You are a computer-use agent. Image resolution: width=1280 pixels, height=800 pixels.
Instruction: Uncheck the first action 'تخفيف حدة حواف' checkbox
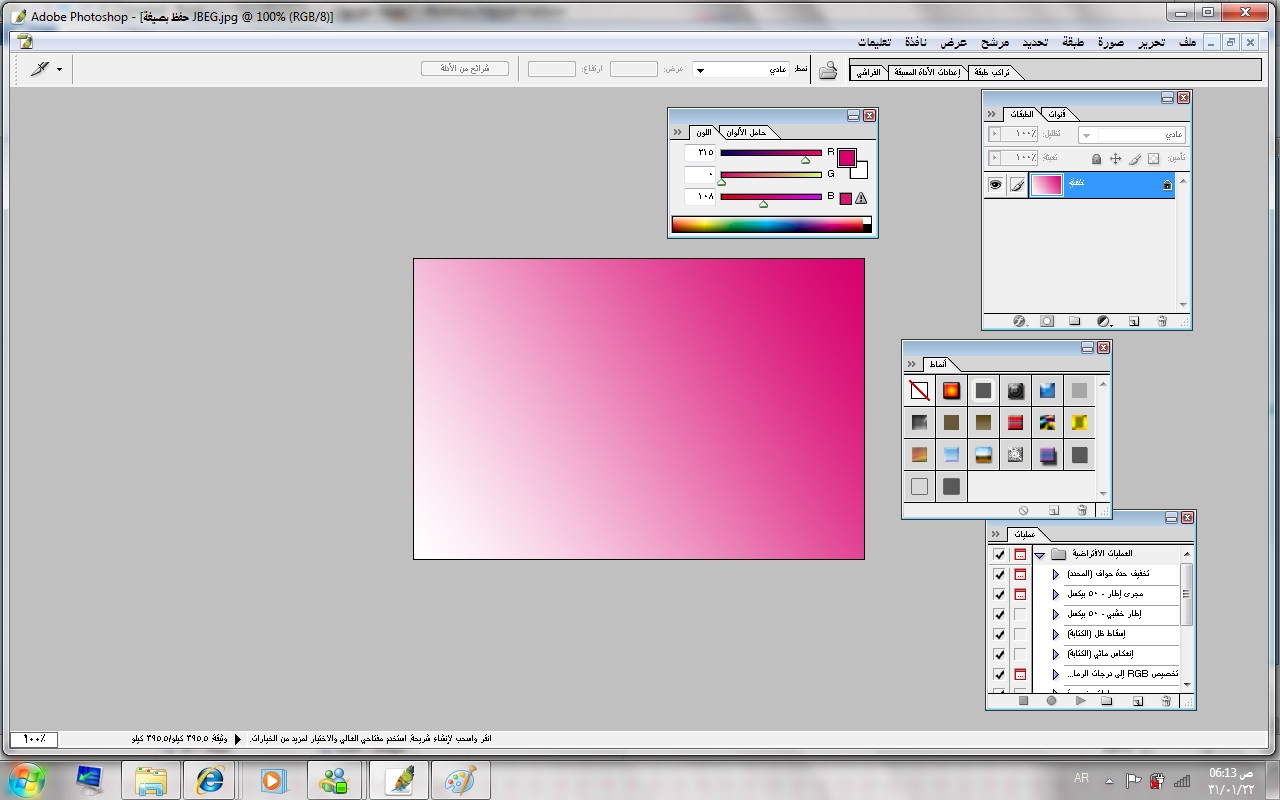(999, 574)
